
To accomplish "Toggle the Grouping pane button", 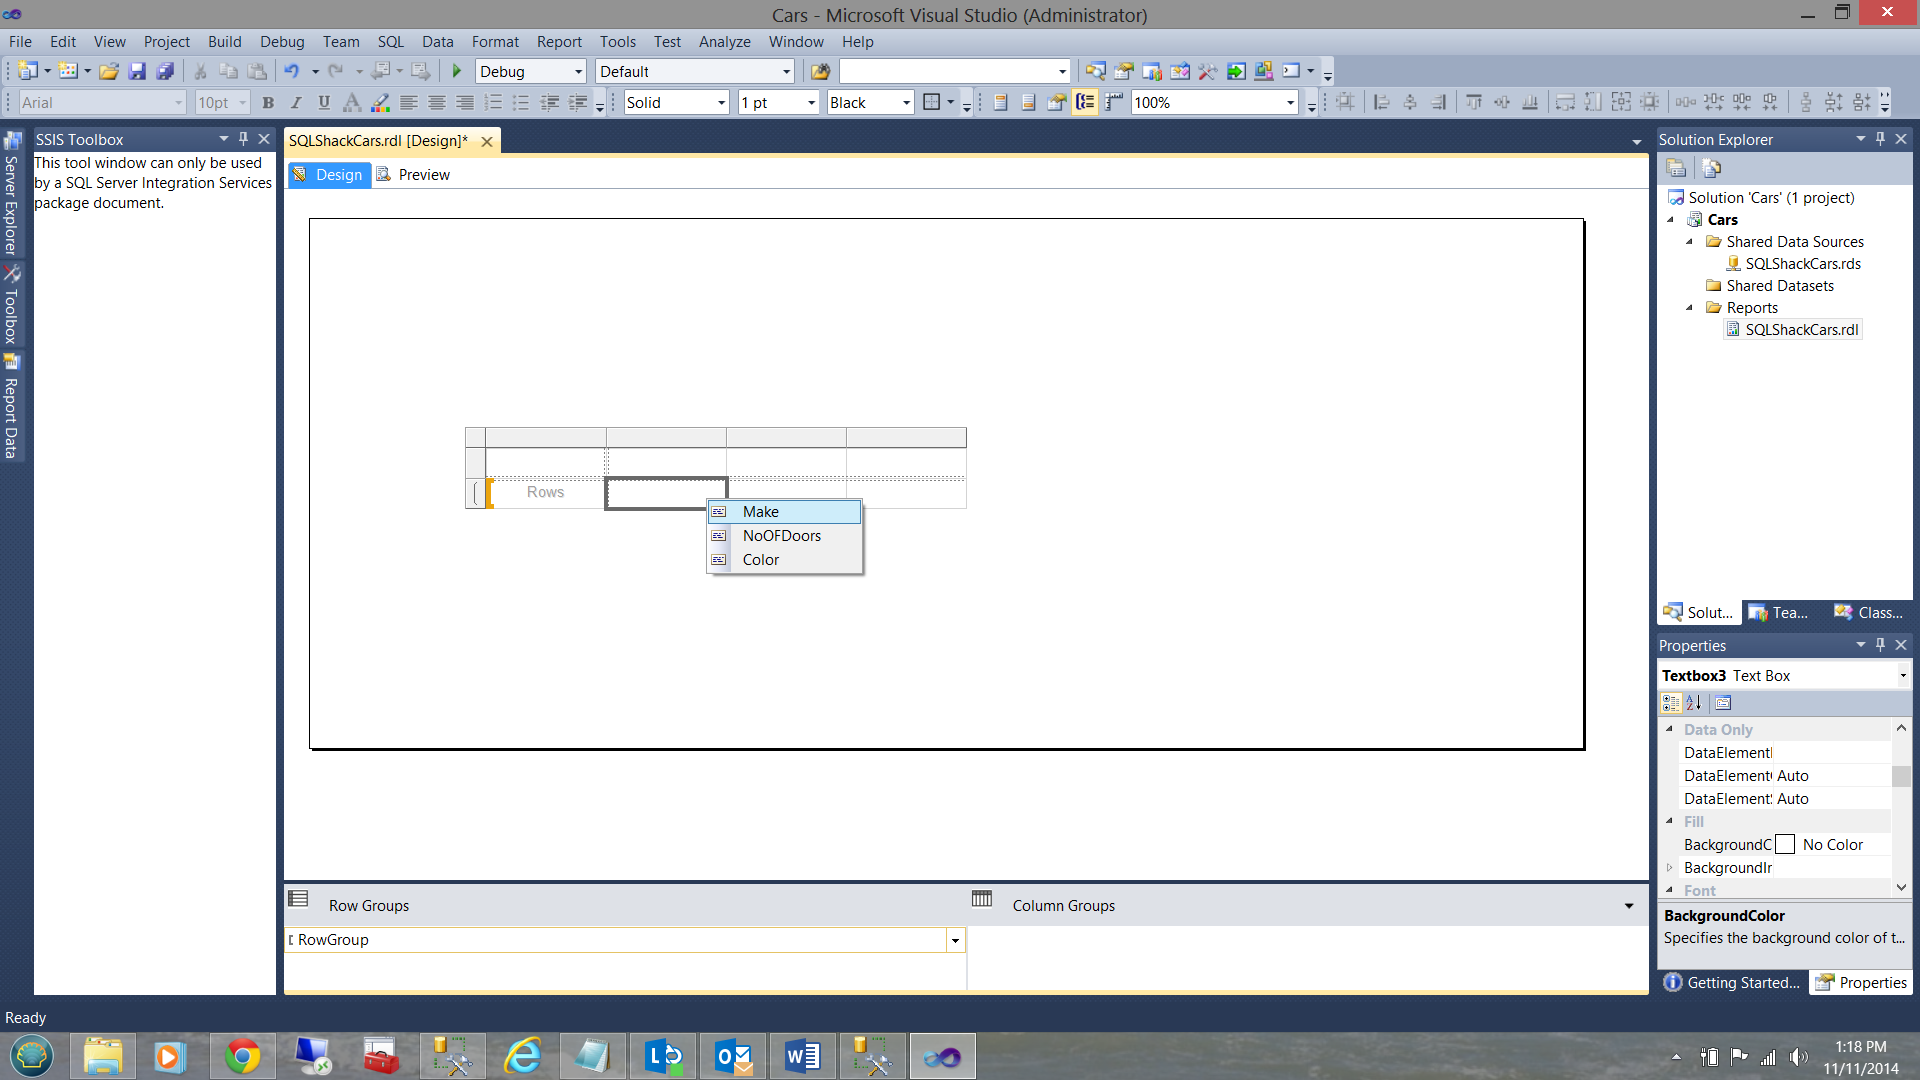I will [1085, 102].
